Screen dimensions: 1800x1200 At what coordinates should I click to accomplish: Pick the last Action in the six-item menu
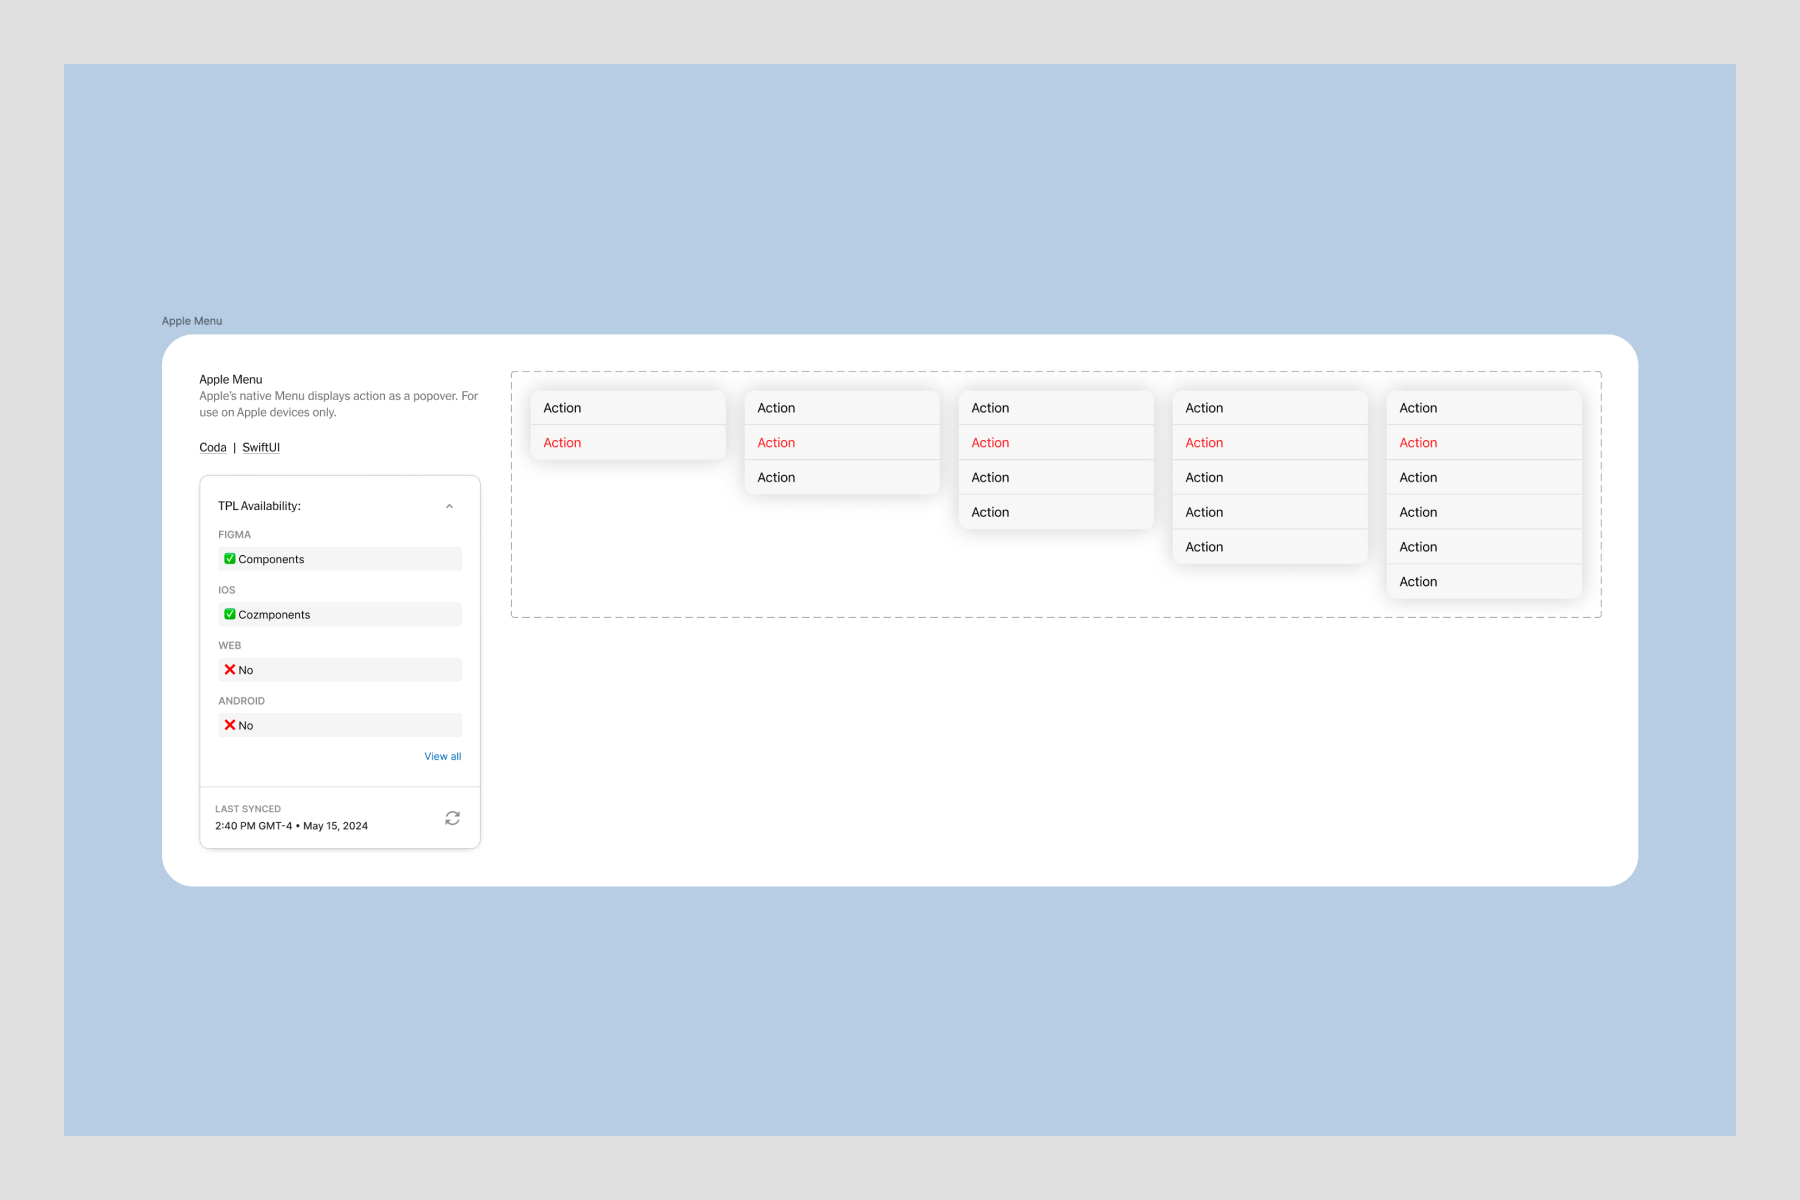click(x=1484, y=581)
